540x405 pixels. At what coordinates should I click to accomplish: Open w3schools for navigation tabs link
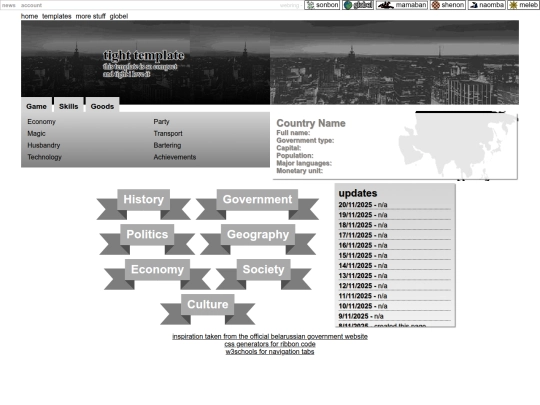click(x=270, y=352)
